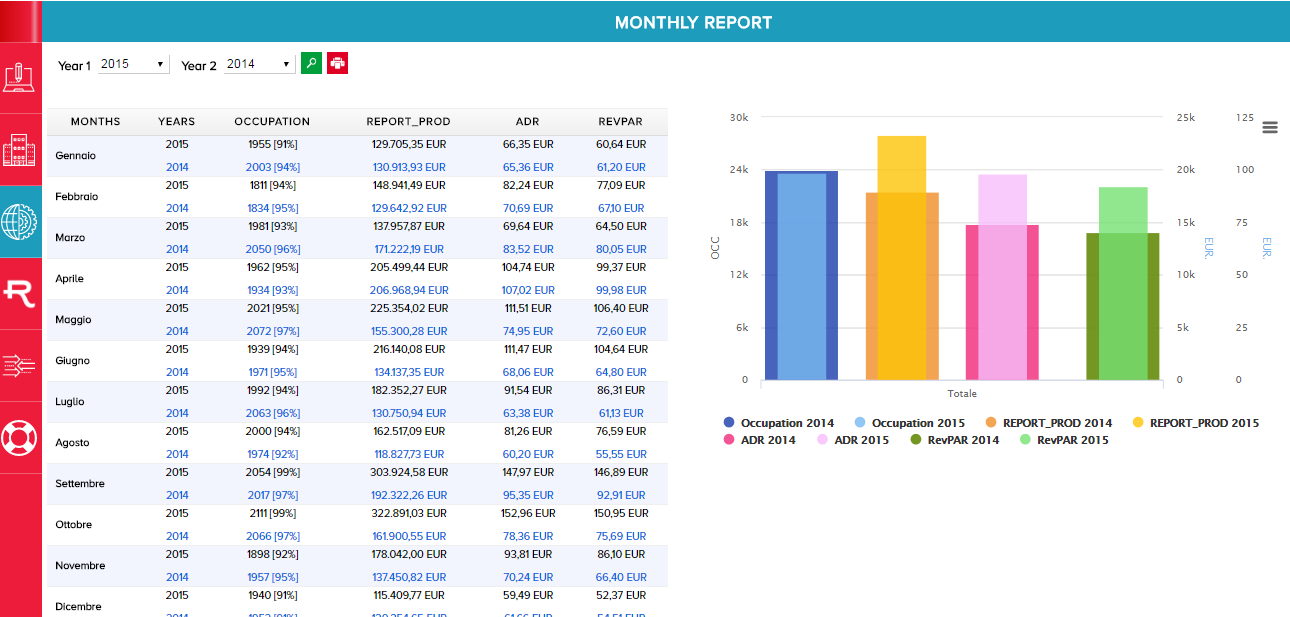1290x617 pixels.
Task: Click the Novembre month row label
Action: [80, 566]
